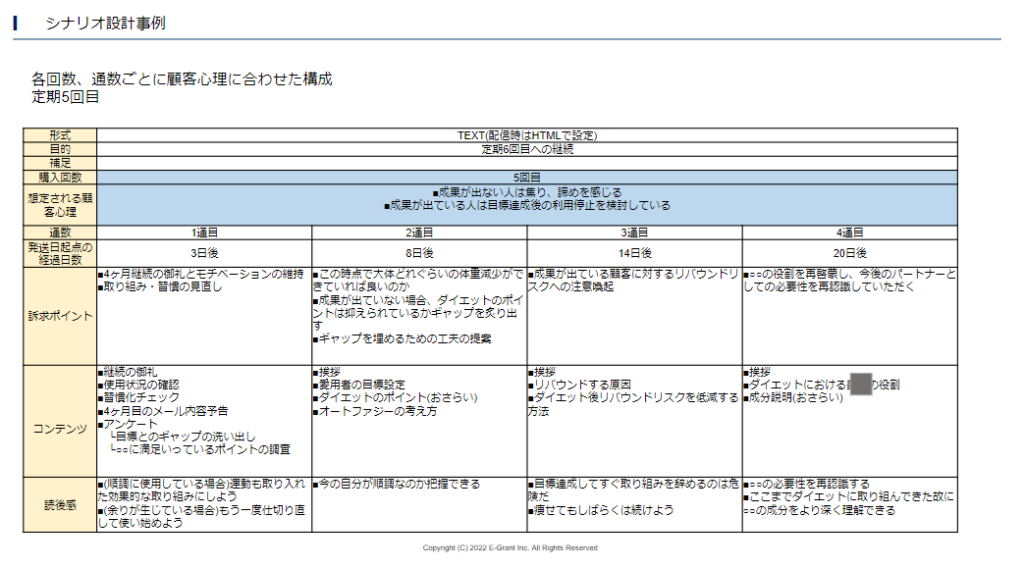The image size is (1024, 568).
Task: Select the 読後感 row header
Action: [x=60, y=505]
